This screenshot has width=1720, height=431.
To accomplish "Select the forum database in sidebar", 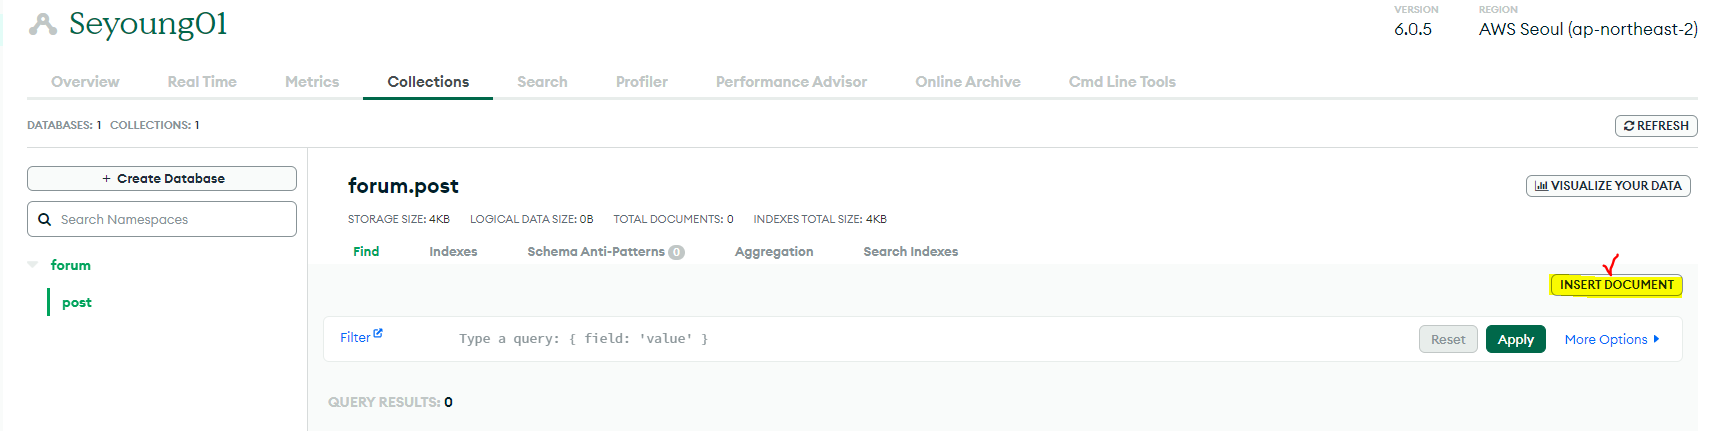I will (x=71, y=265).
